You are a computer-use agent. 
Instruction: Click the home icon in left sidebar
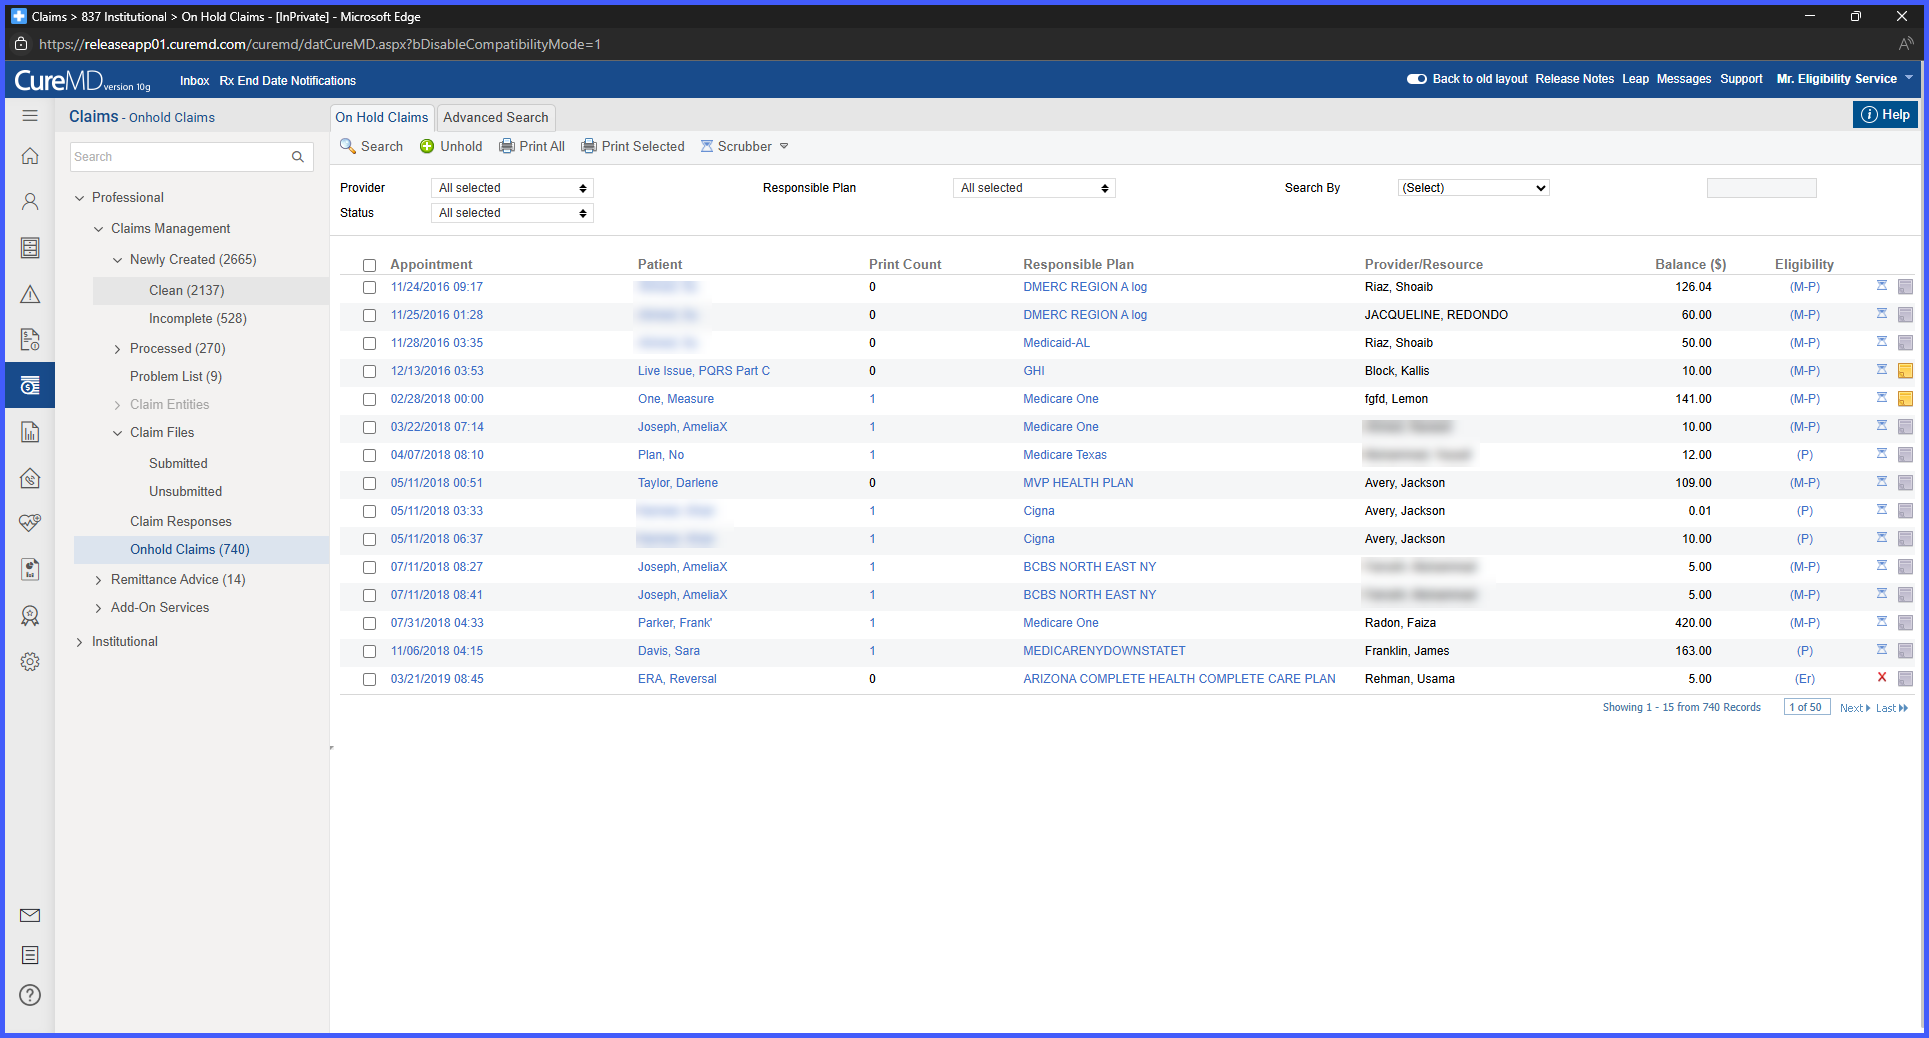click(30, 156)
